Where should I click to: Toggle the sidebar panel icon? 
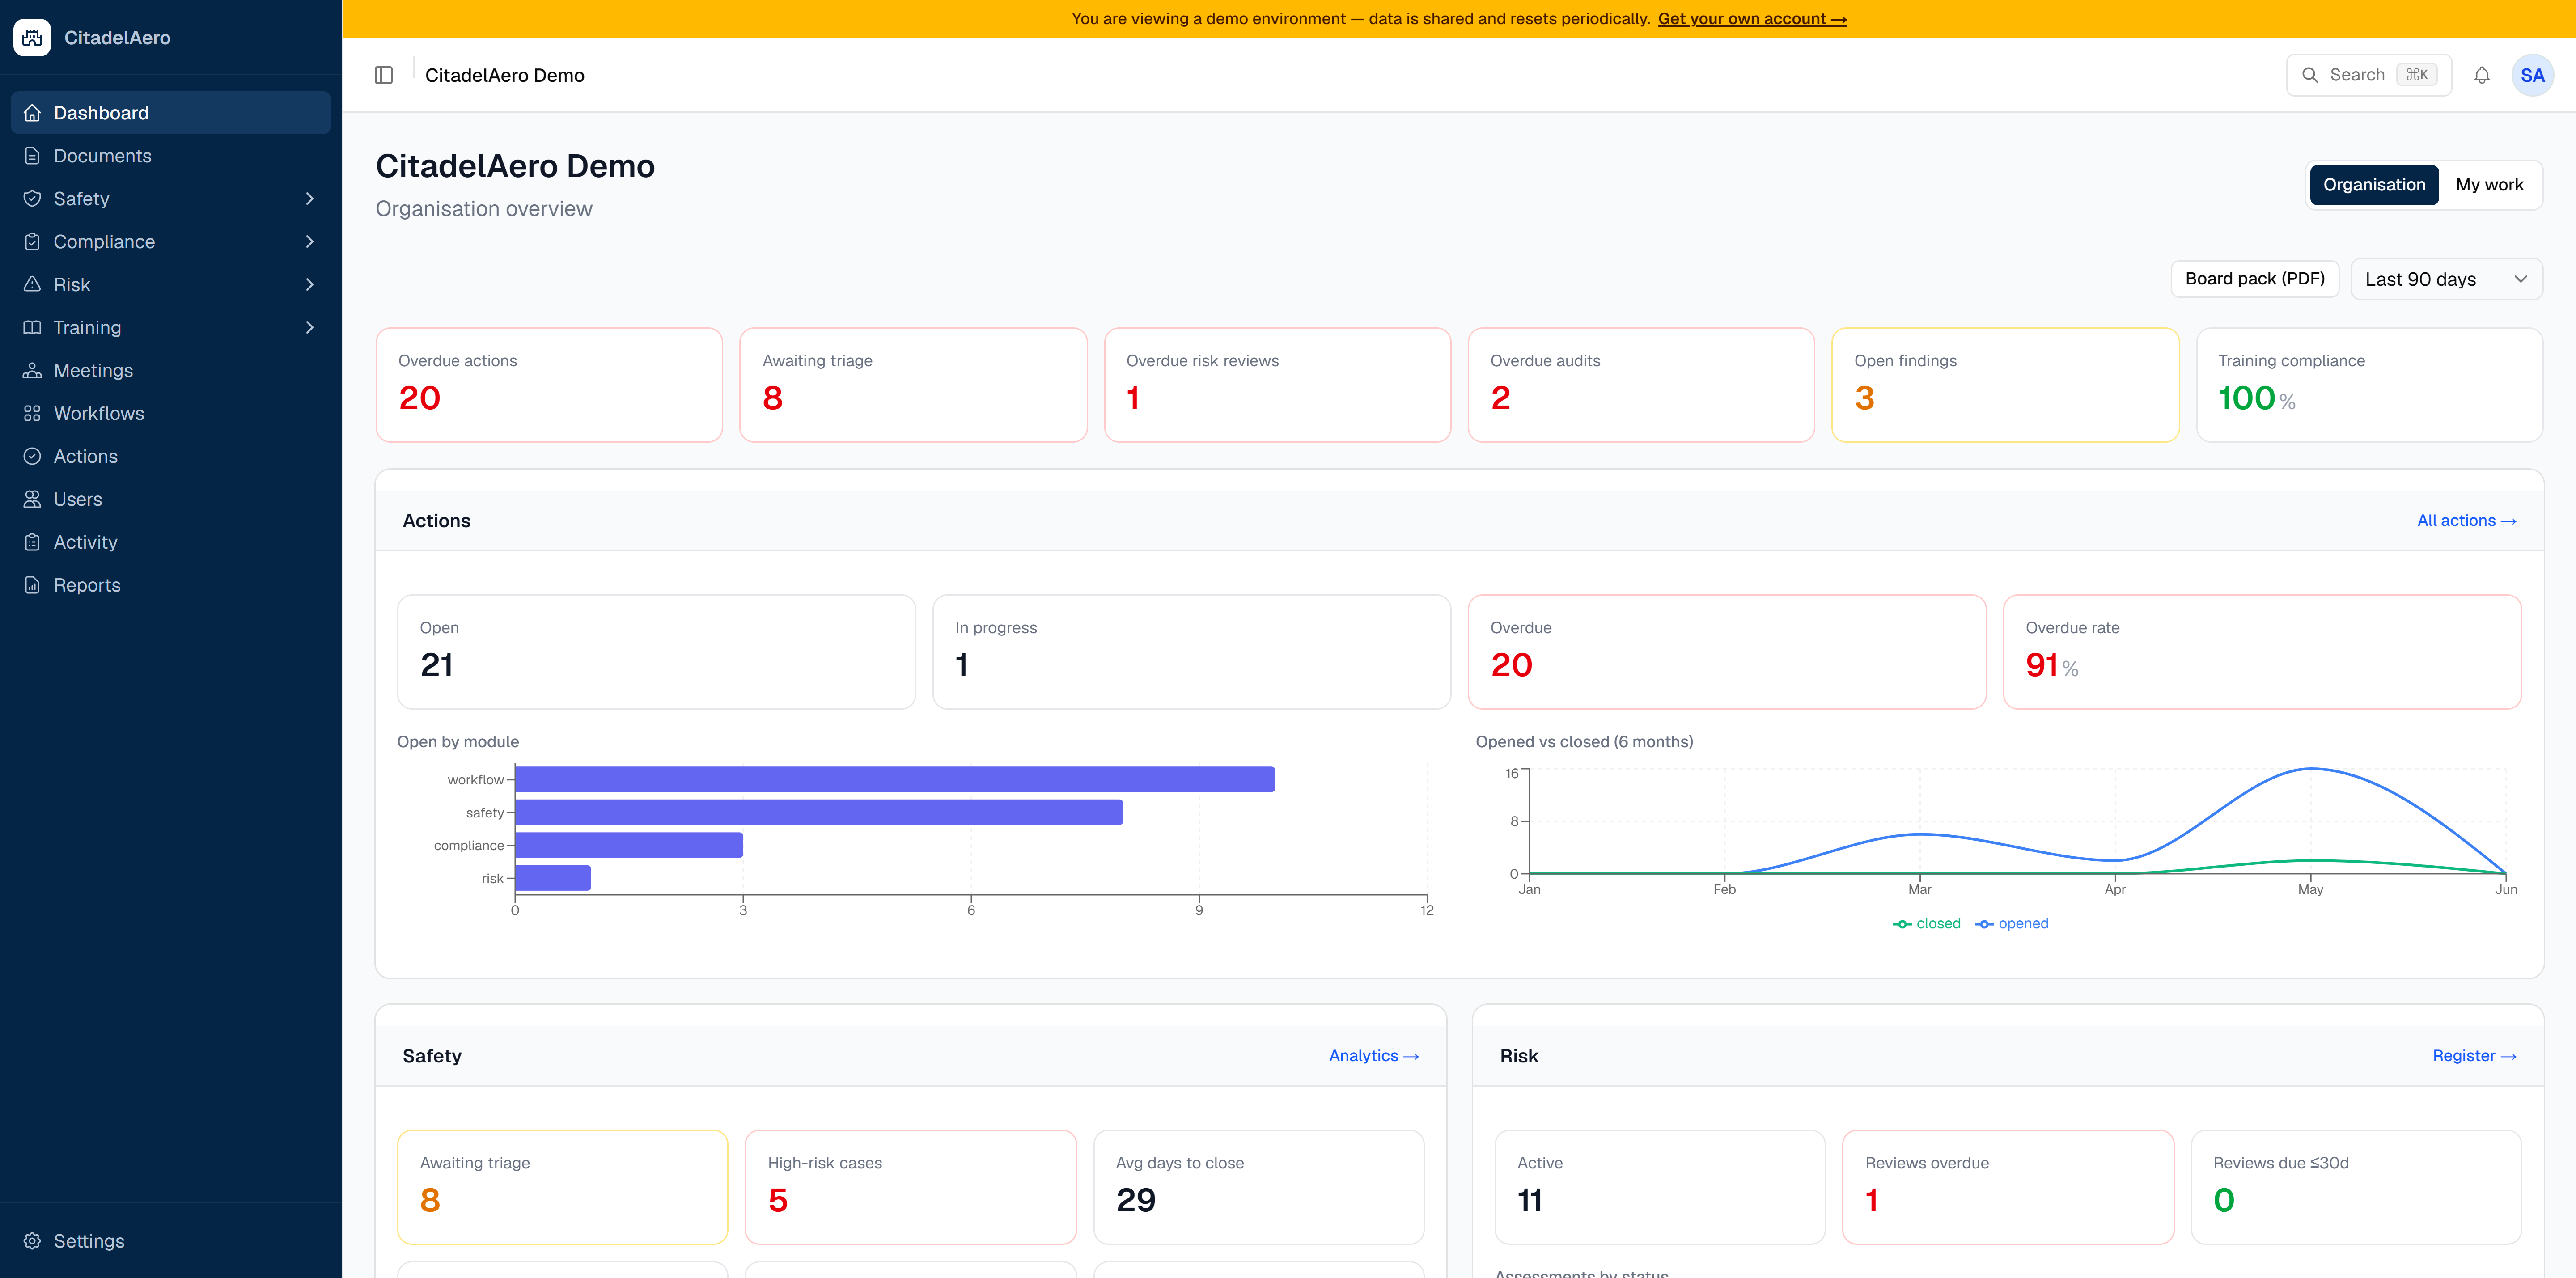click(x=384, y=75)
